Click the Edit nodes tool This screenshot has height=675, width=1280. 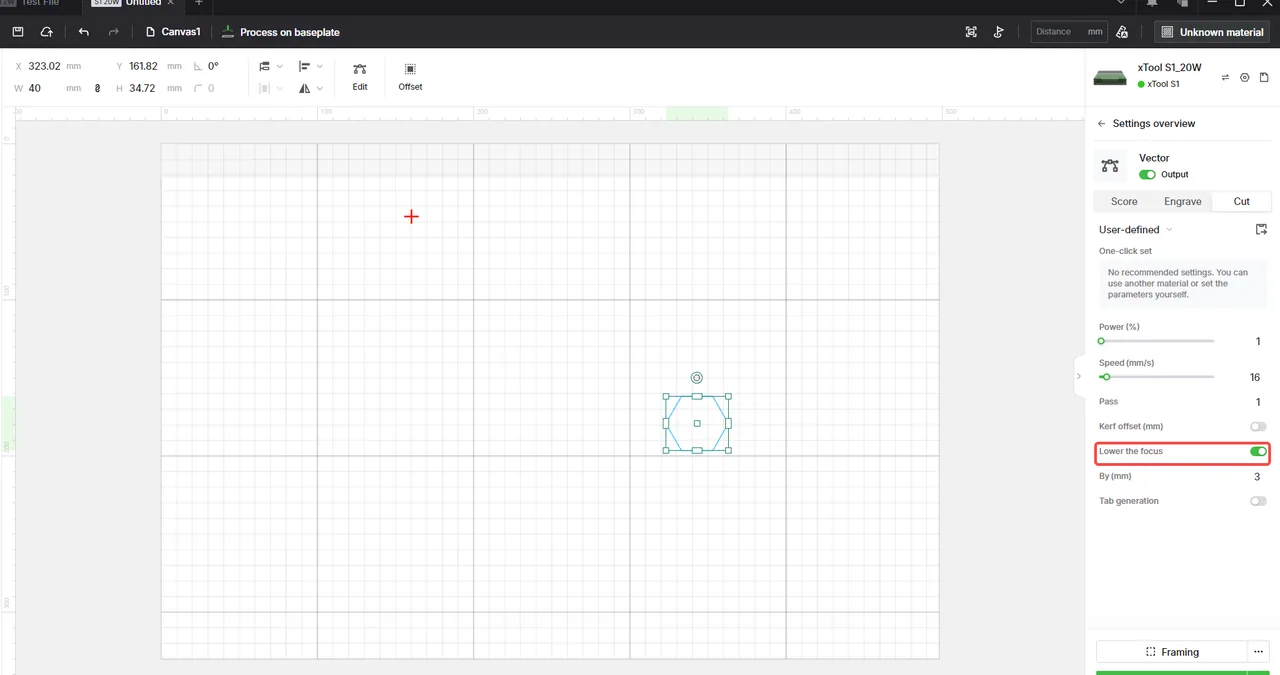pyautogui.click(x=360, y=76)
